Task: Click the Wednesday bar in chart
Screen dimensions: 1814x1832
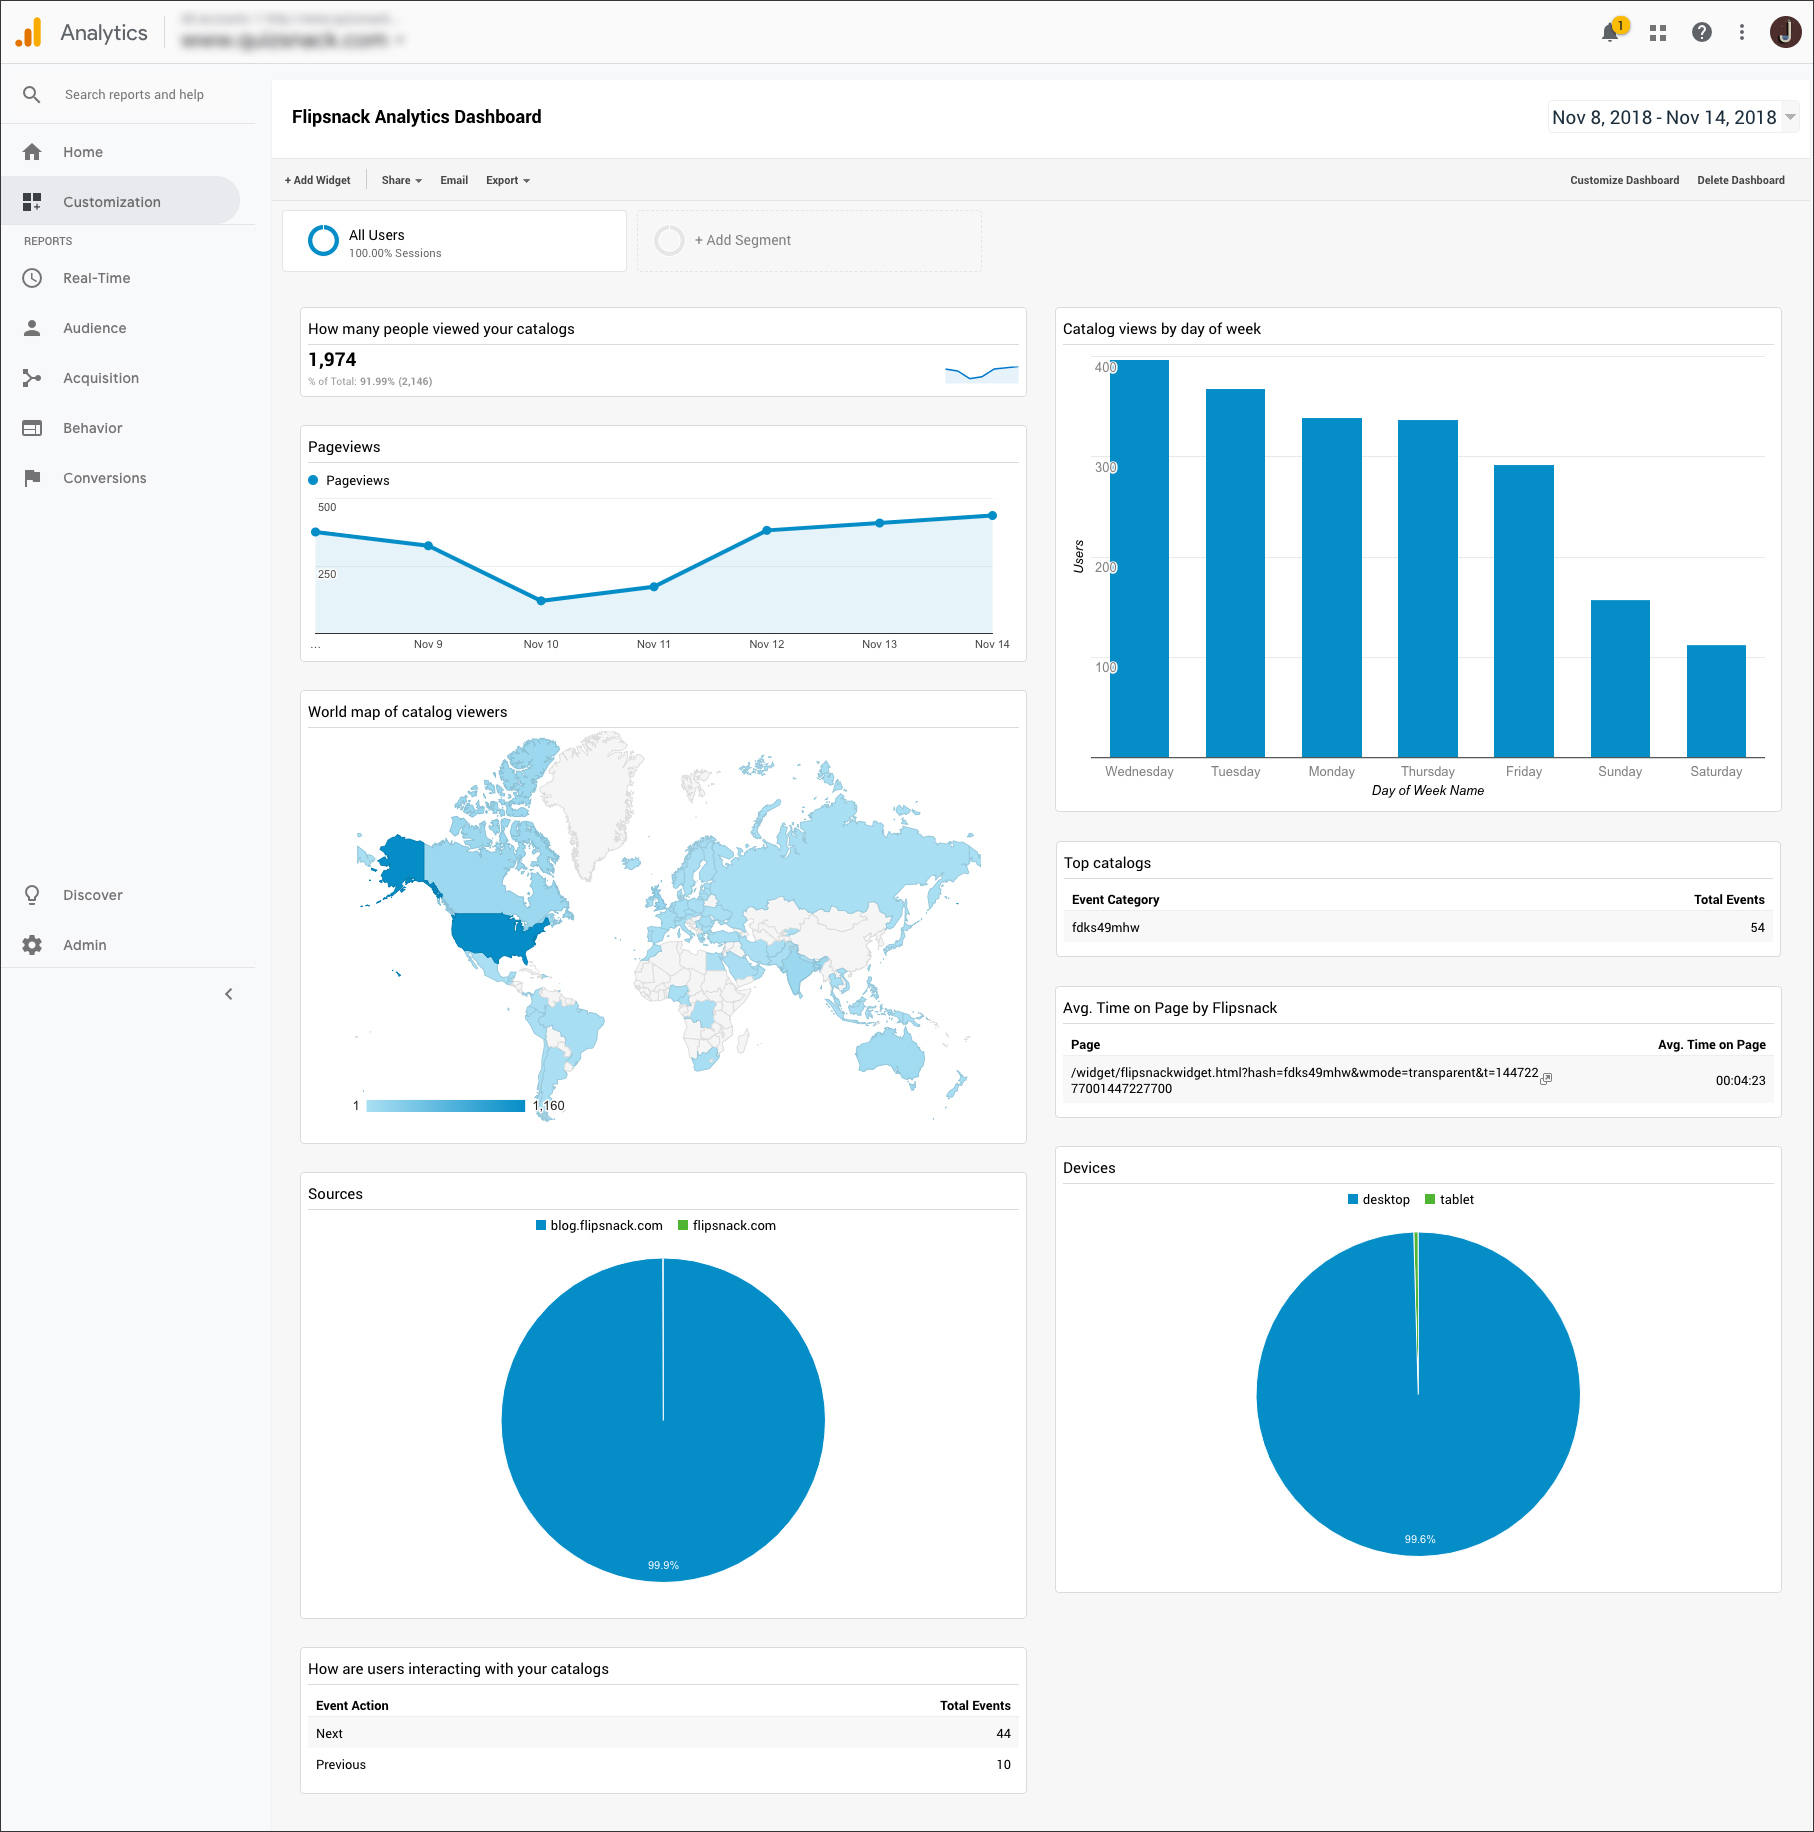Action: 1139,558
